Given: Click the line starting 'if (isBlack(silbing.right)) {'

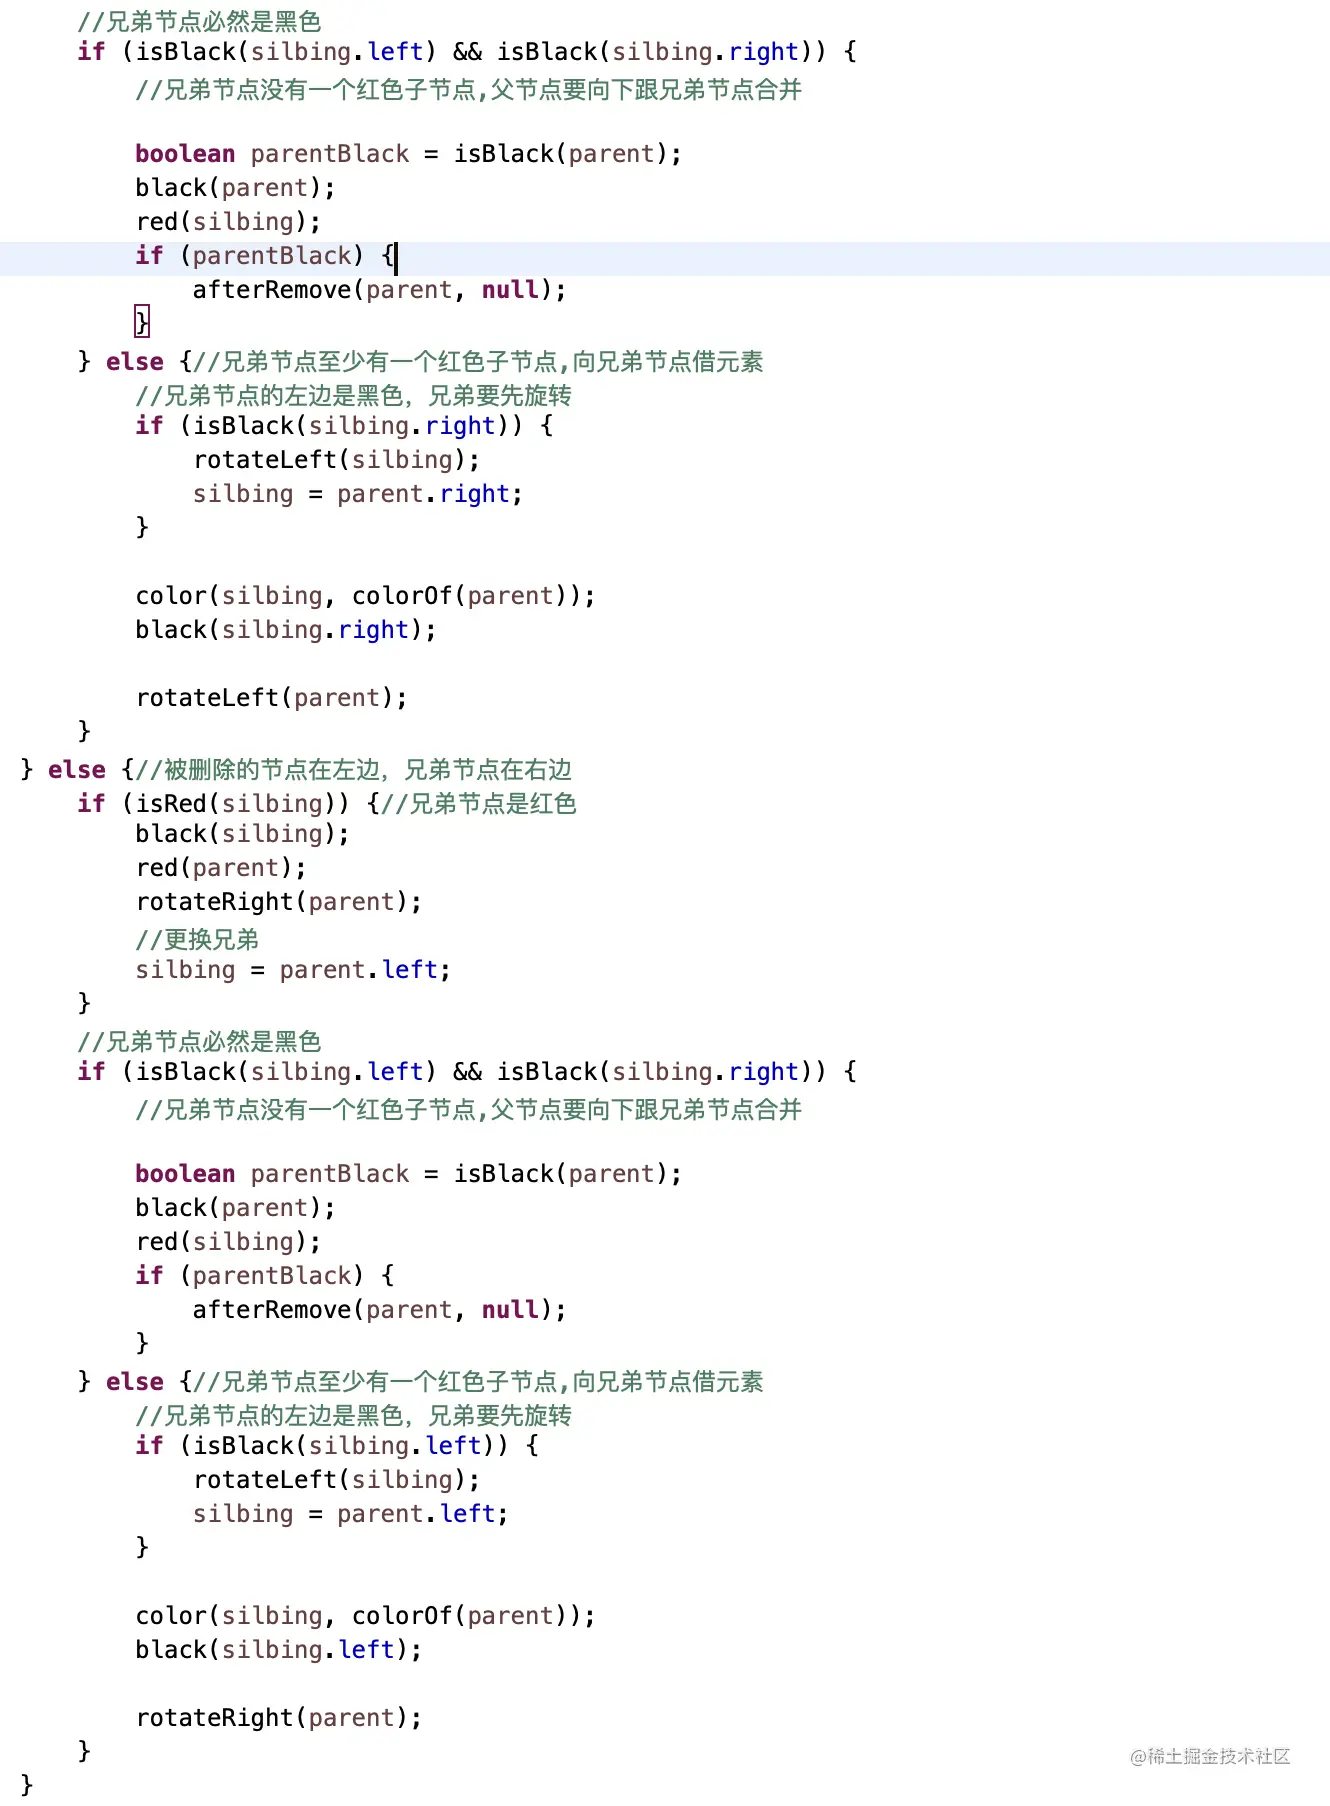Looking at the screenshot, I should pos(344,426).
